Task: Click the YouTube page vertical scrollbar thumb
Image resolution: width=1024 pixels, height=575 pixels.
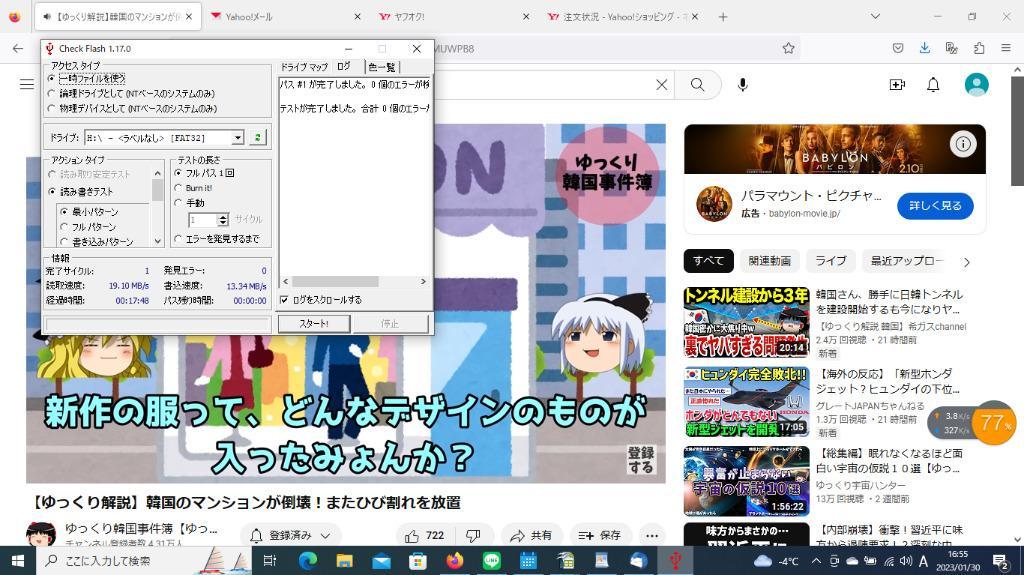Action: [1017, 131]
